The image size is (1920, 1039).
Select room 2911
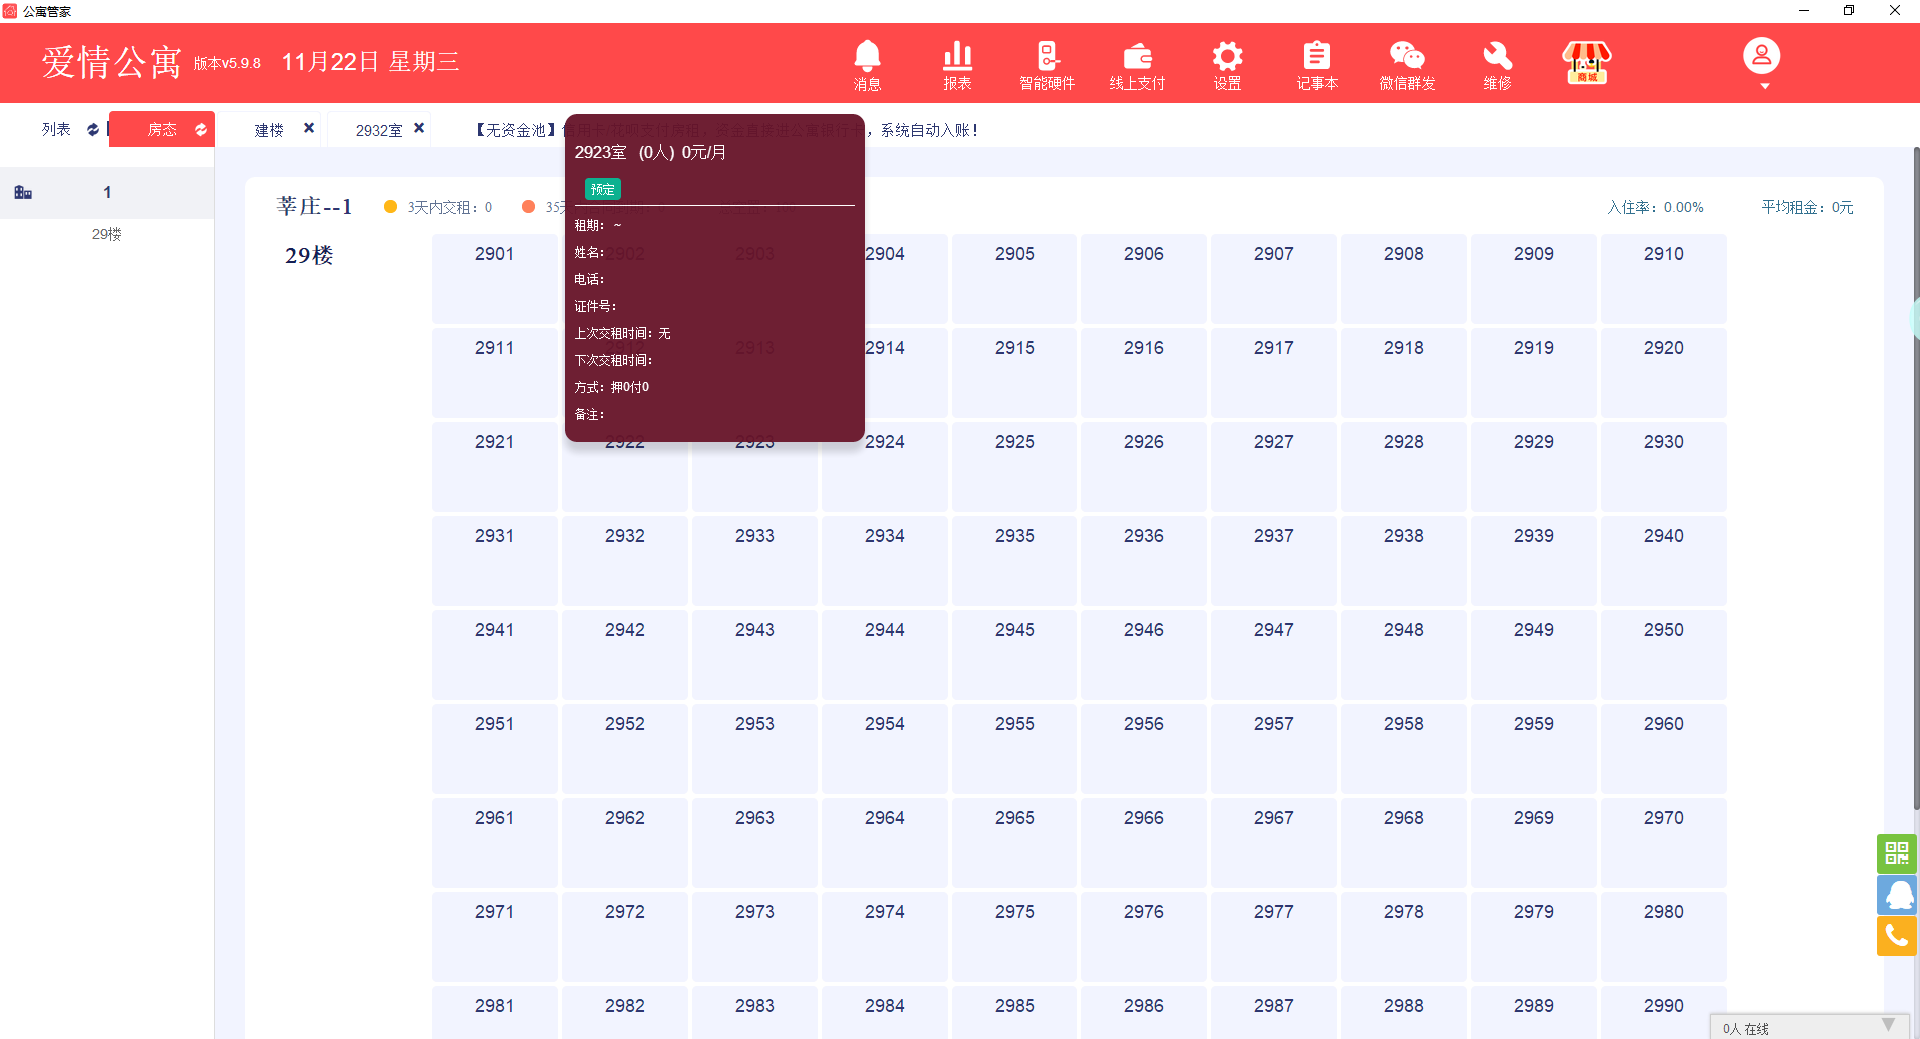coord(495,372)
